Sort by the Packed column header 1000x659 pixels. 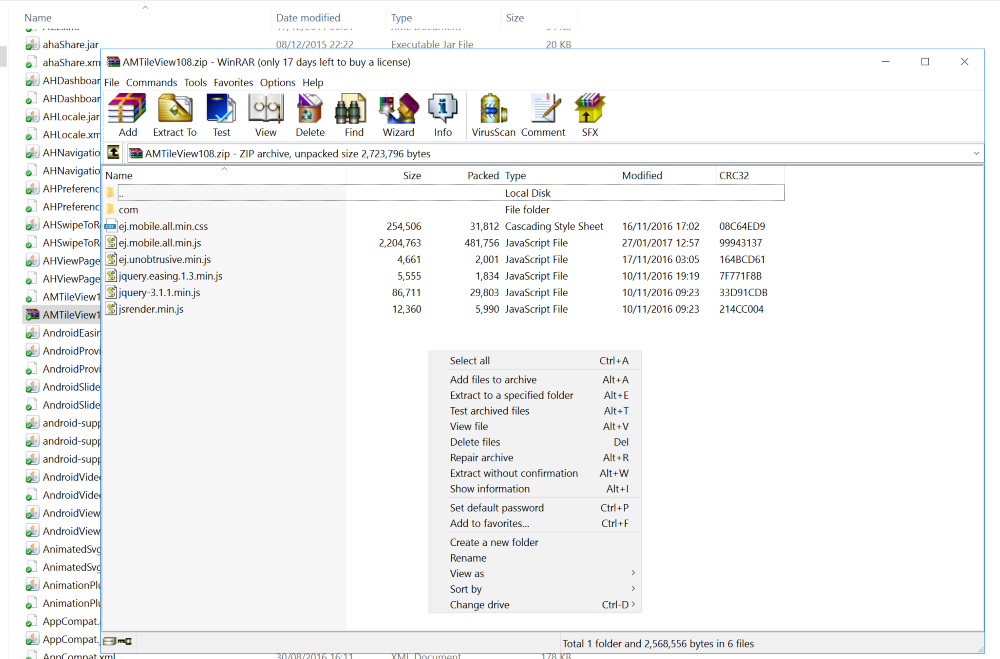tap(464, 175)
